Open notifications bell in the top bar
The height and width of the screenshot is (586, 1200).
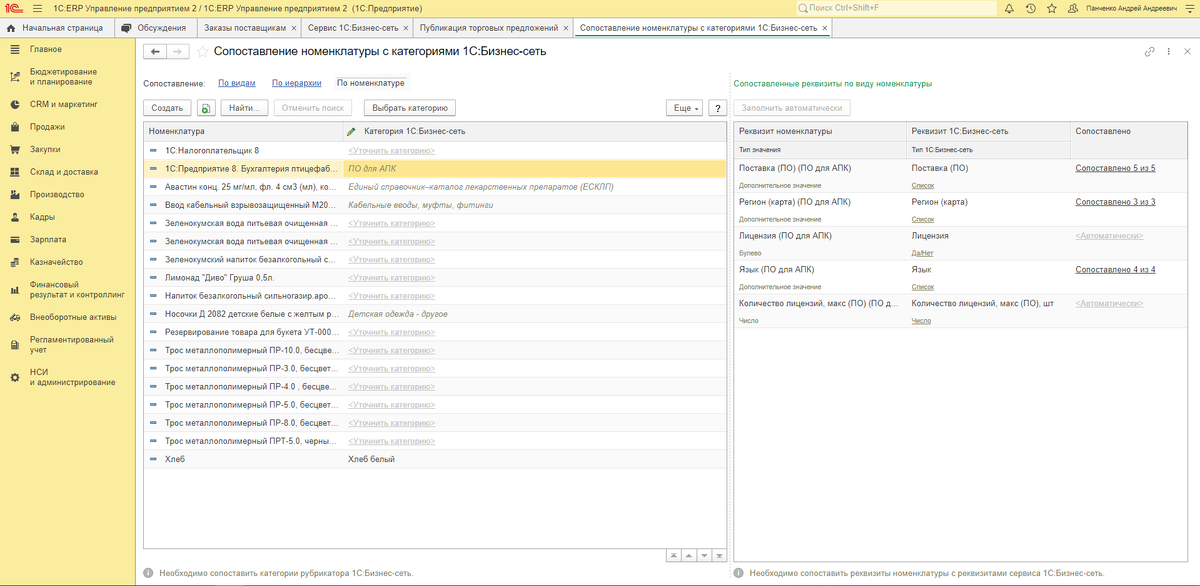point(1007,8)
